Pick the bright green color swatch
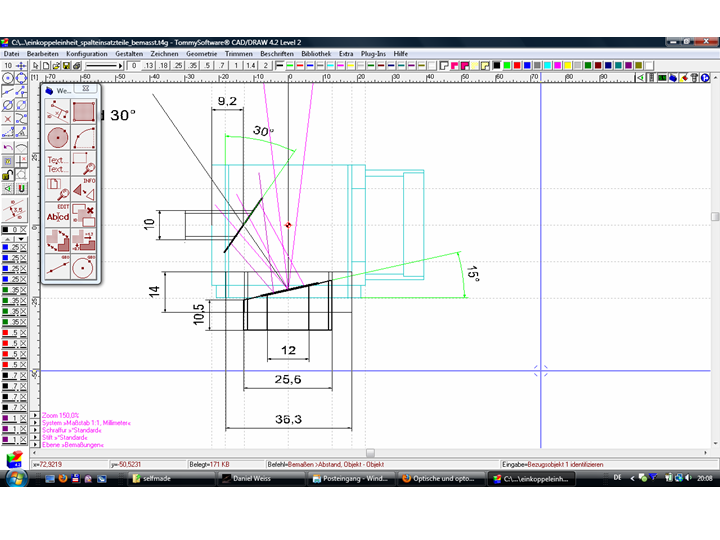This screenshot has height=540, width=720. coord(507,65)
